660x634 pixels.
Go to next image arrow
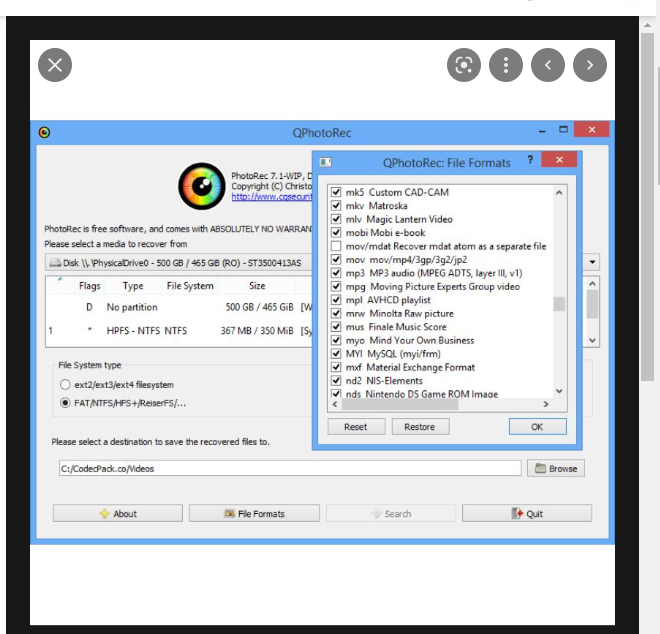(x=590, y=65)
